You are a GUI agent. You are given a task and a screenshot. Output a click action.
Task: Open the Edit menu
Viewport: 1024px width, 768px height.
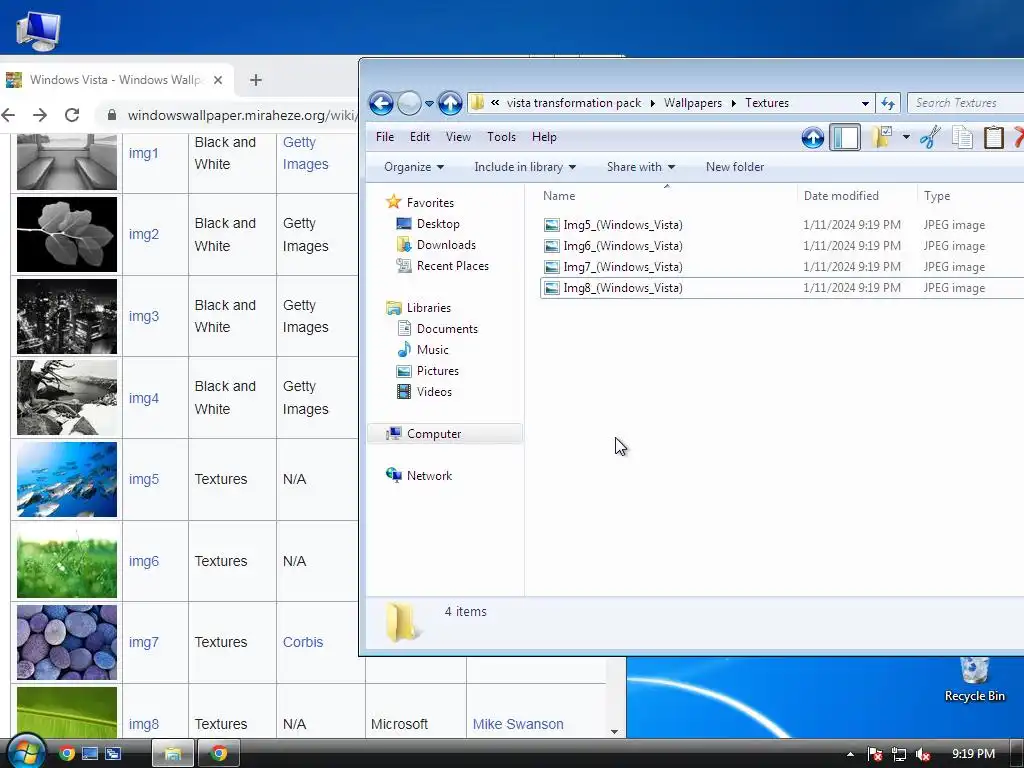point(420,136)
